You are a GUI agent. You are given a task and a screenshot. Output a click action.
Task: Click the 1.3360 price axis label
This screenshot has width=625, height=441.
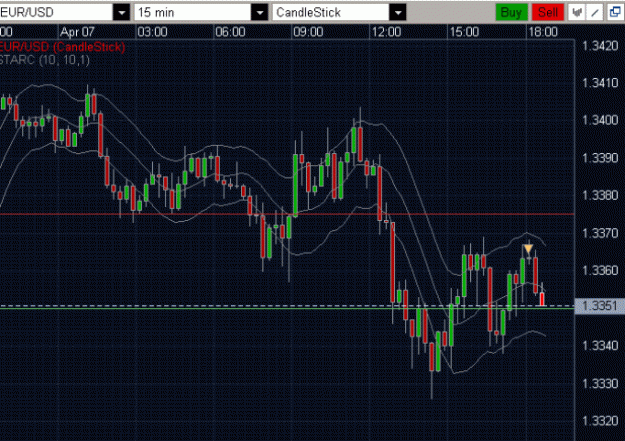[x=600, y=270]
